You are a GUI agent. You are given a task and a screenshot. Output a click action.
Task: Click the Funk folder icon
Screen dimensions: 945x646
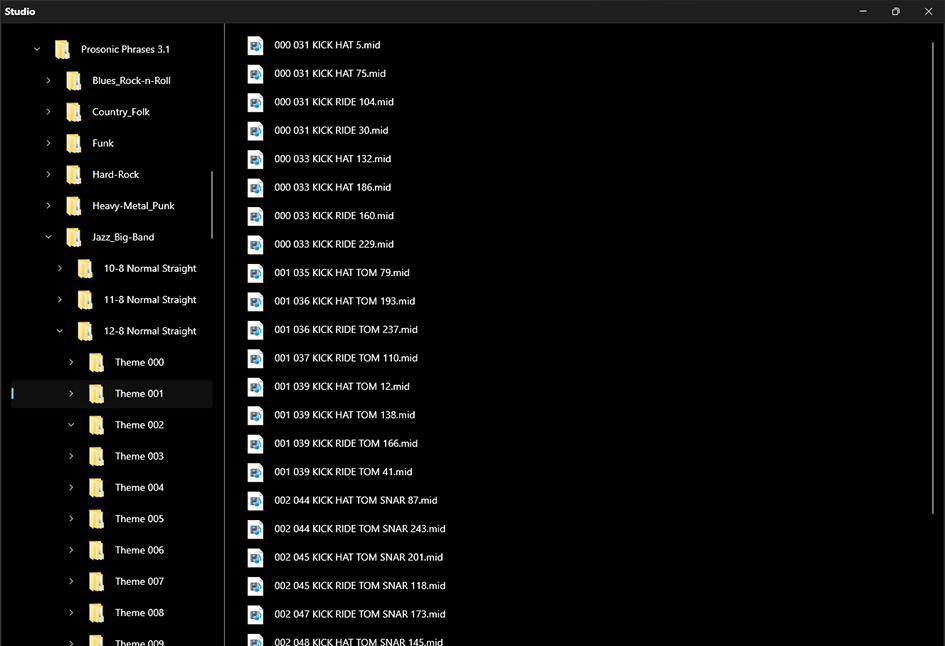tap(74, 143)
